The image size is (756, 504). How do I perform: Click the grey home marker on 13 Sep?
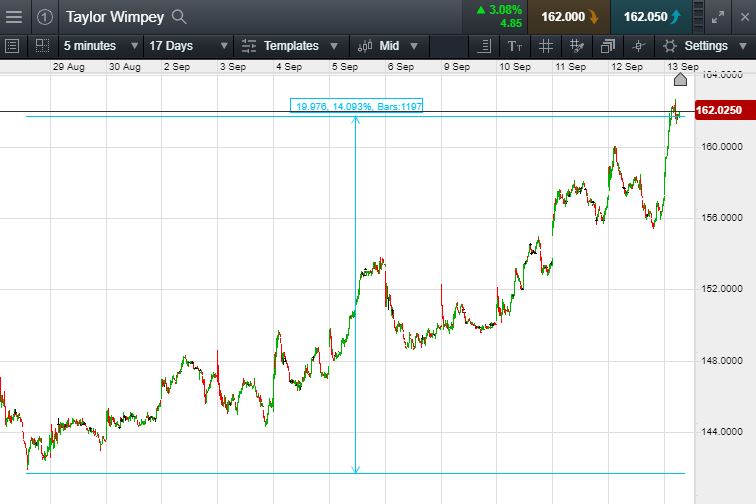point(680,79)
